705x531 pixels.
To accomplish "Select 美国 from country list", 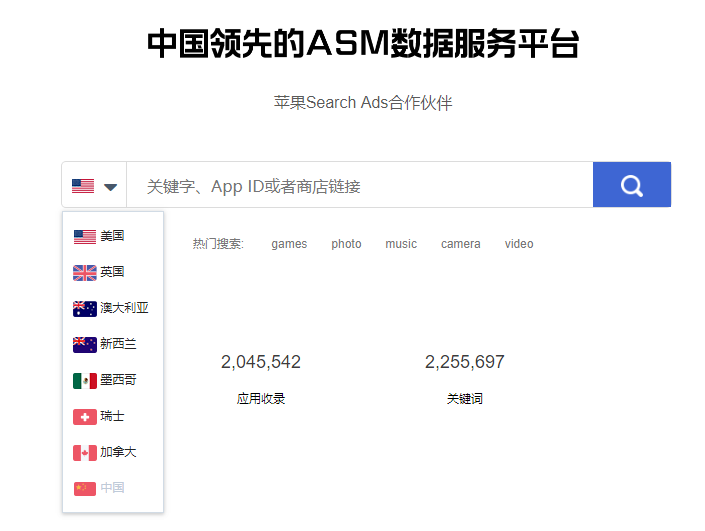I will point(112,236).
